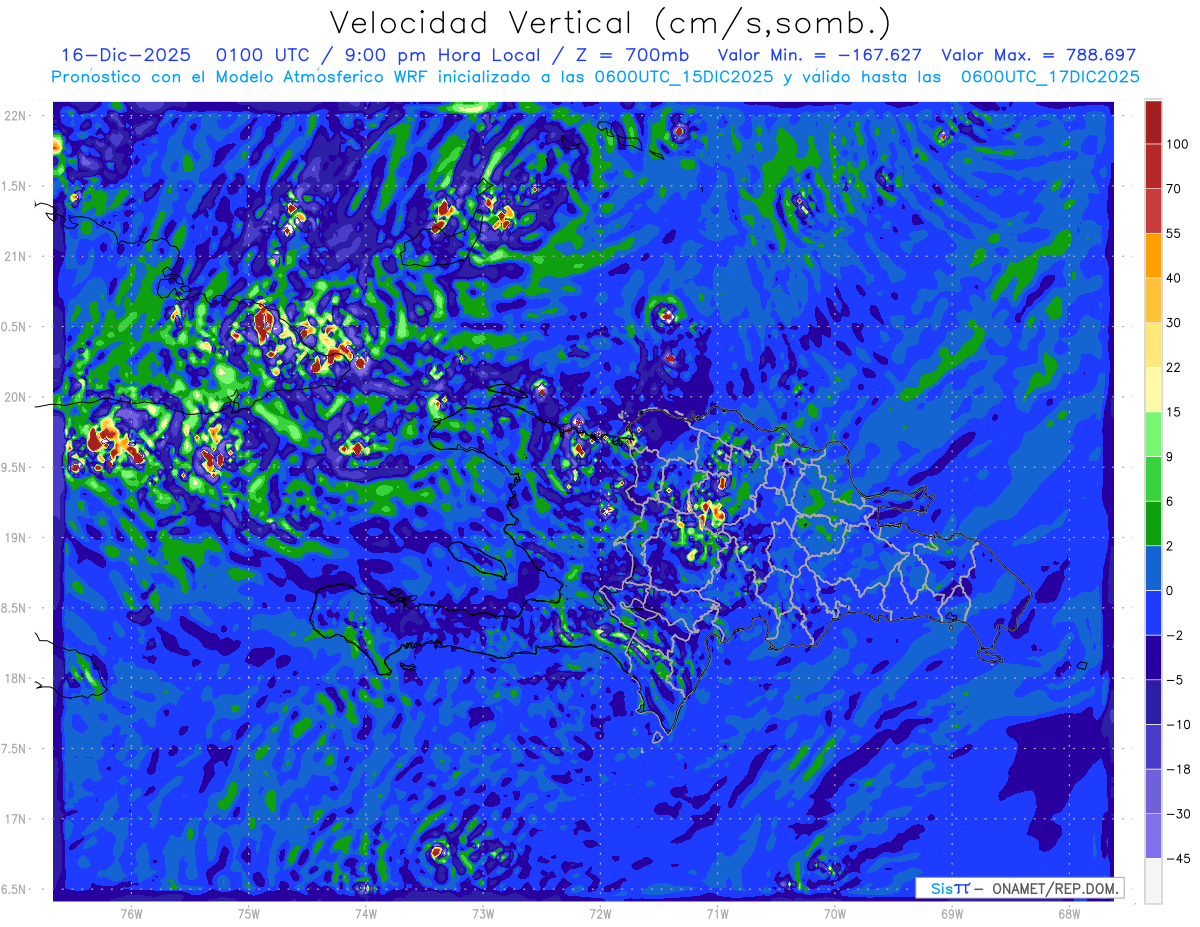
Task: Click the "-10" color scale value
Action: 1177,724
